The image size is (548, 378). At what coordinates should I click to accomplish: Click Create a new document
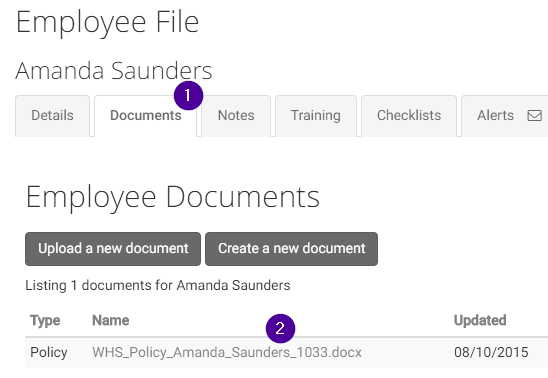coord(291,249)
